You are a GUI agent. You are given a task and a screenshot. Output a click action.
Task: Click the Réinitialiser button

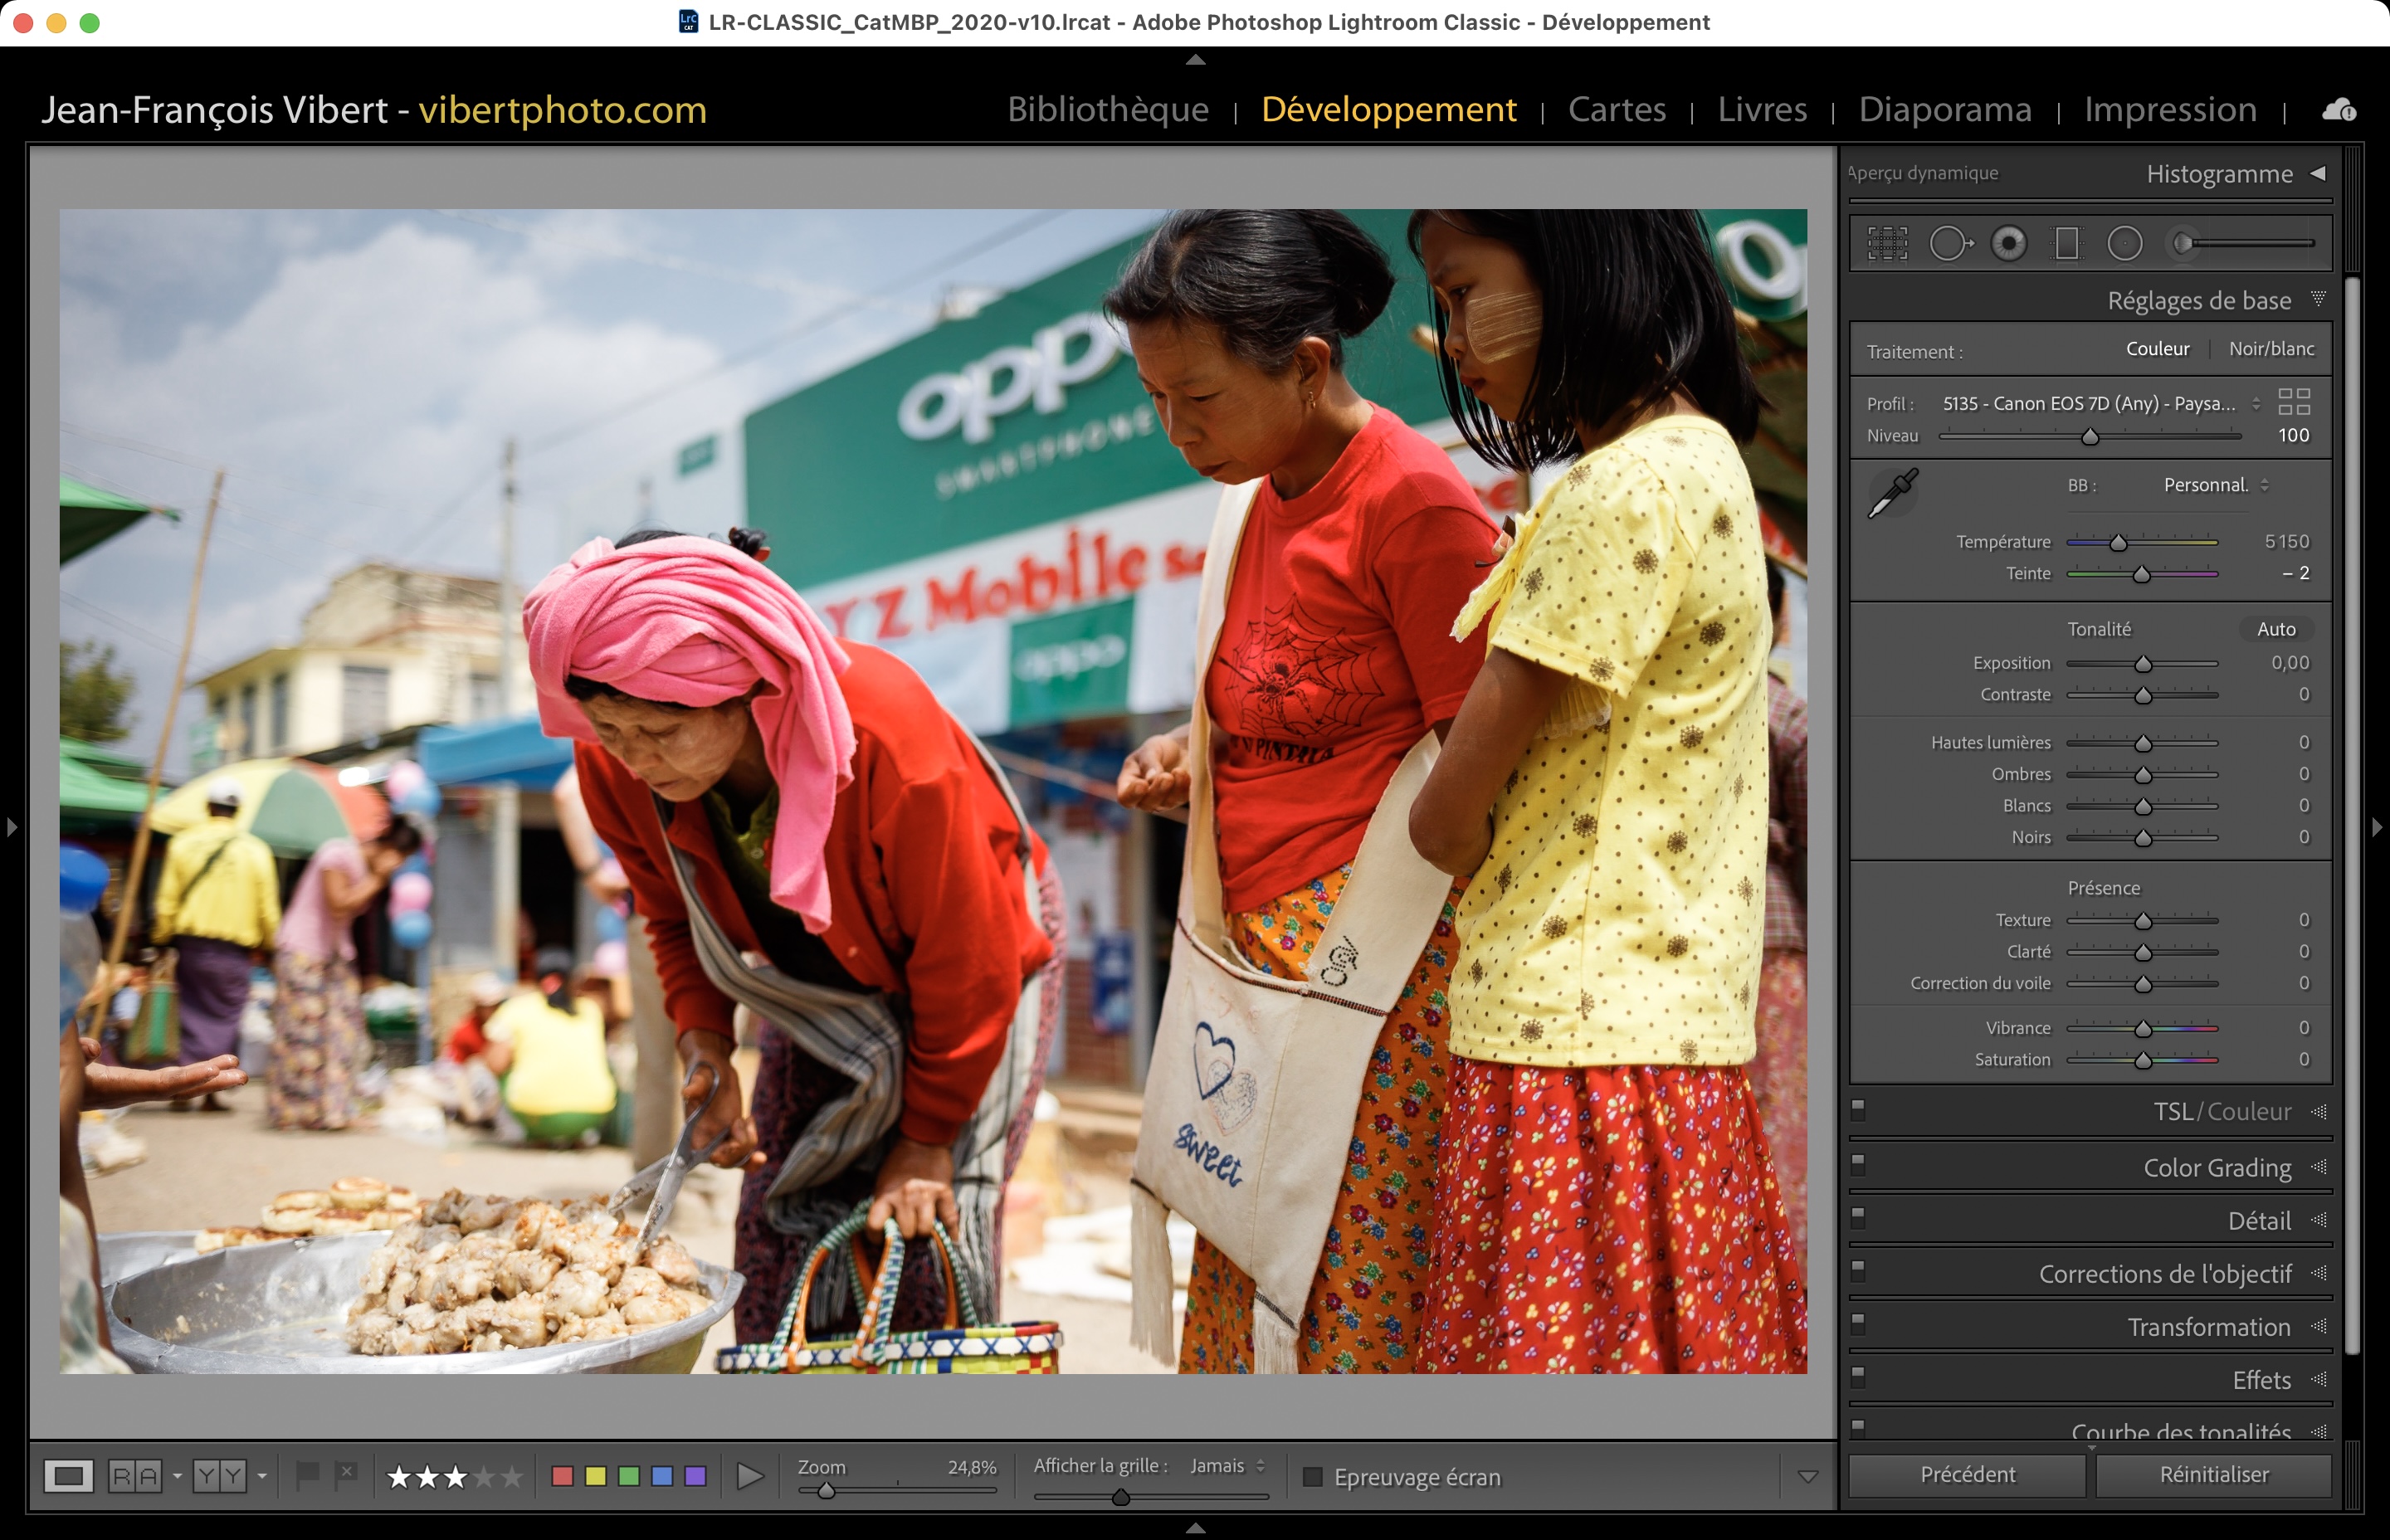tap(2213, 1475)
